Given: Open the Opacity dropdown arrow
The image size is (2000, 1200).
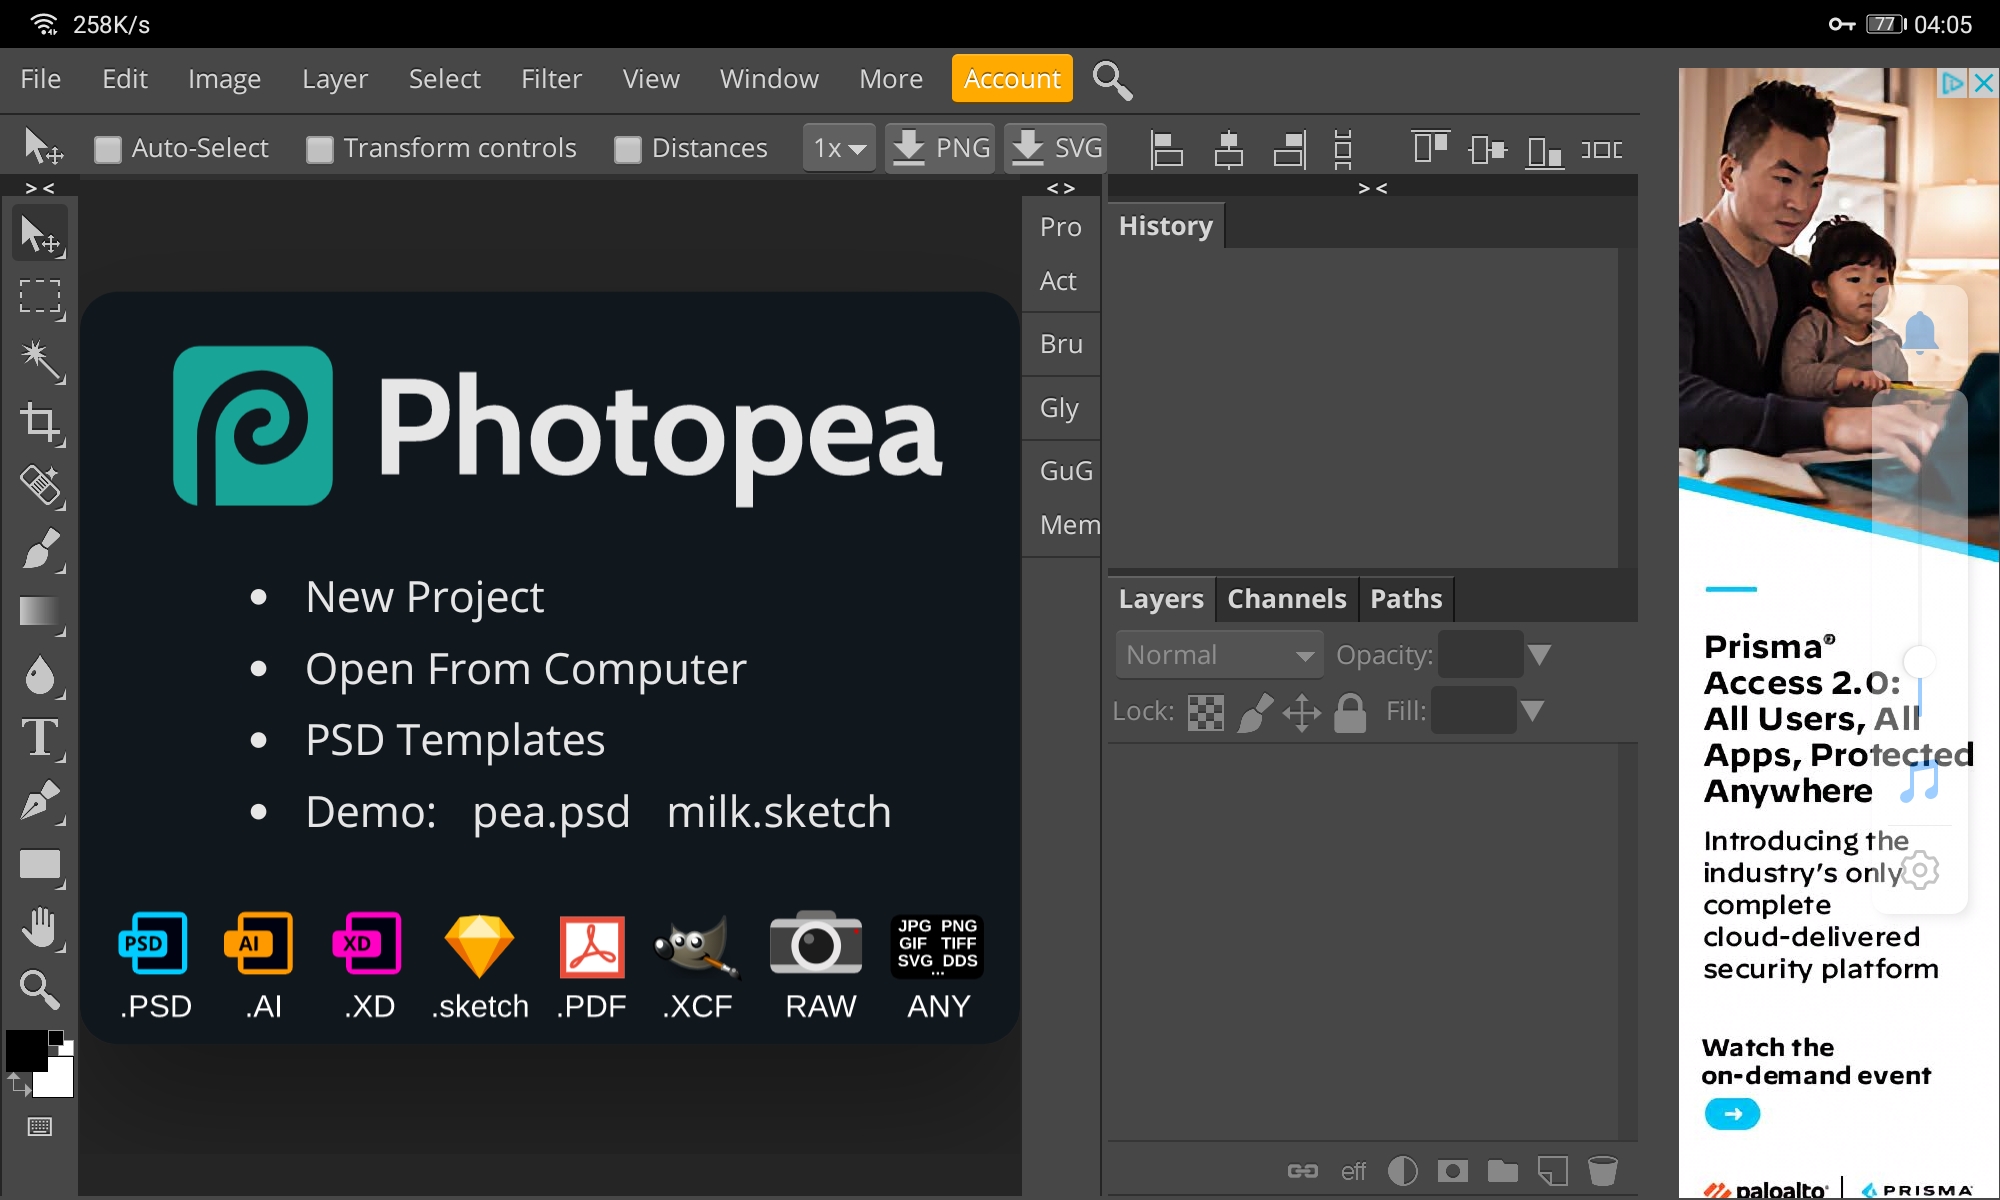Looking at the screenshot, I should 1540,654.
